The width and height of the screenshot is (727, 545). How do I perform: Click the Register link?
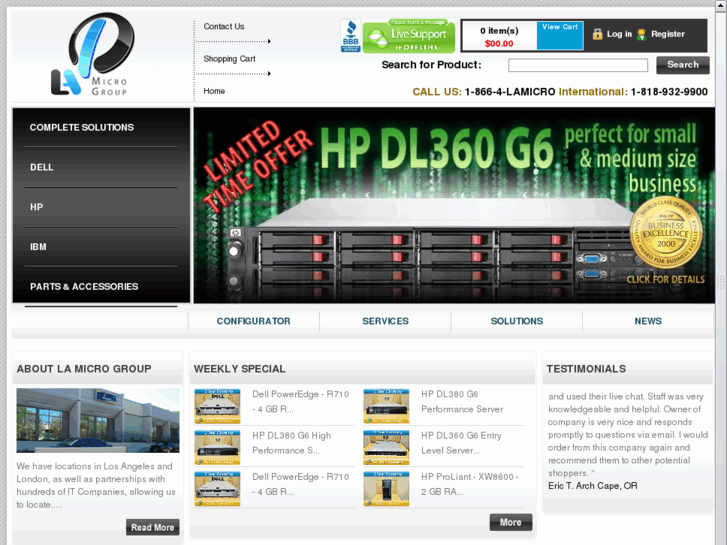[668, 34]
